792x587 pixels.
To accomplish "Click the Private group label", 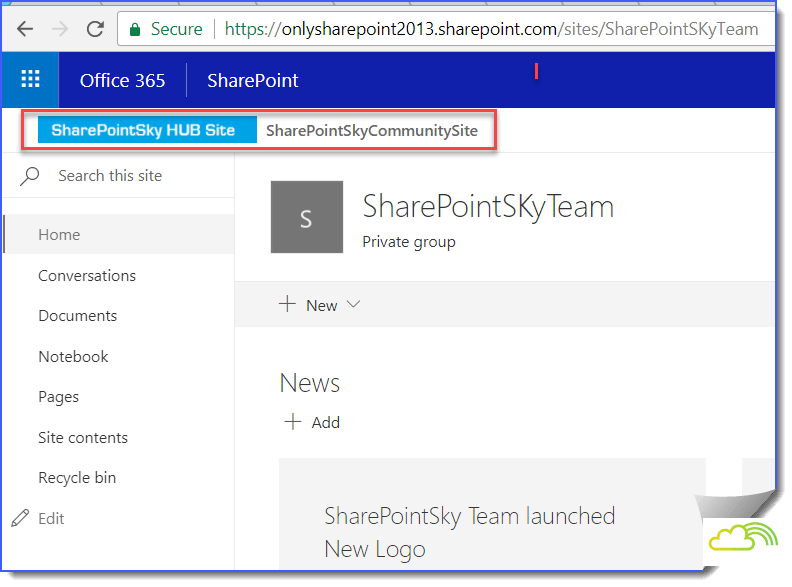I will (x=409, y=242).
